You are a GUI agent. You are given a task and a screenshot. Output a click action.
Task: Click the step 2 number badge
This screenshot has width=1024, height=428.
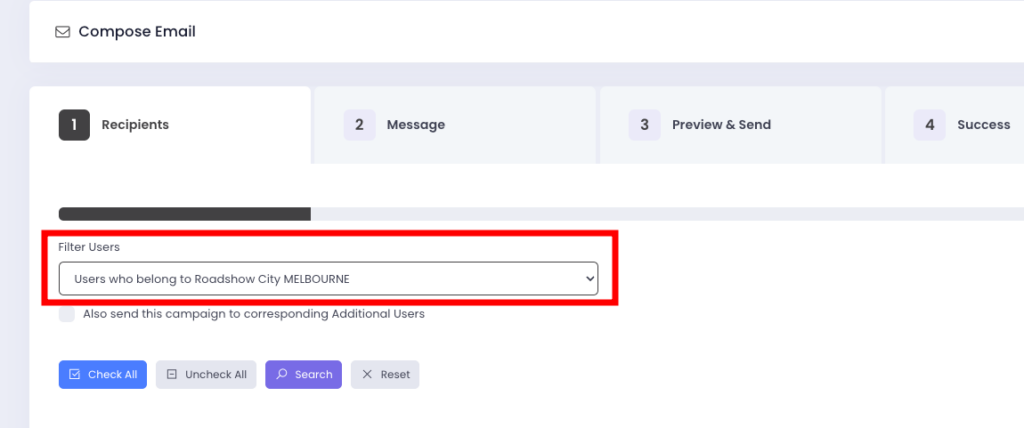360,125
